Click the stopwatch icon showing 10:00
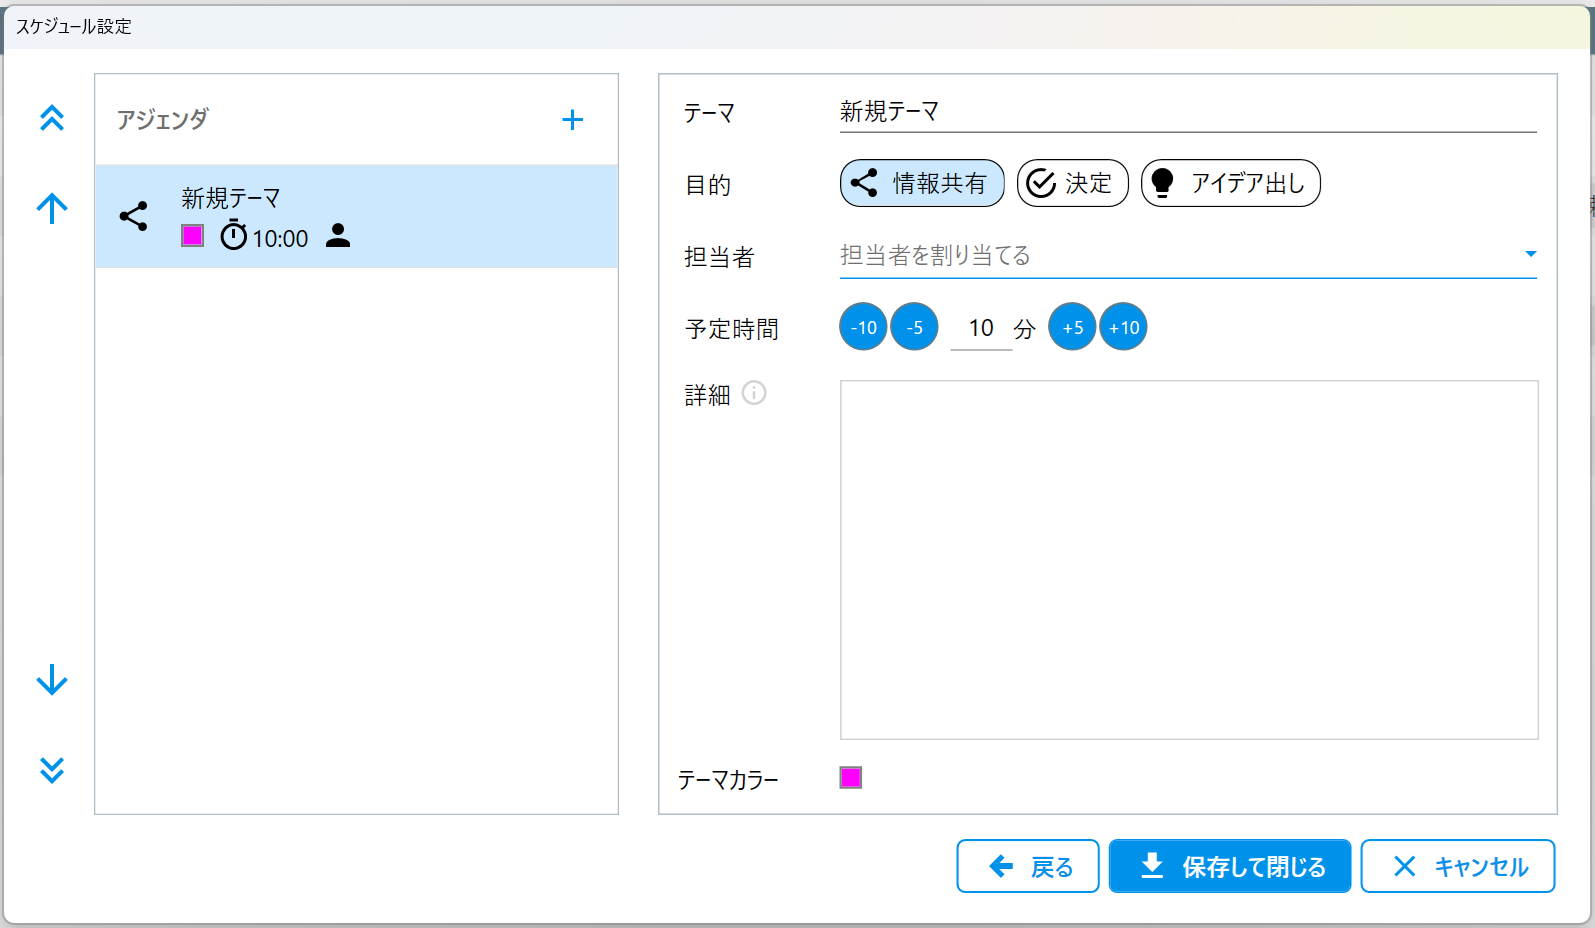 tap(233, 236)
